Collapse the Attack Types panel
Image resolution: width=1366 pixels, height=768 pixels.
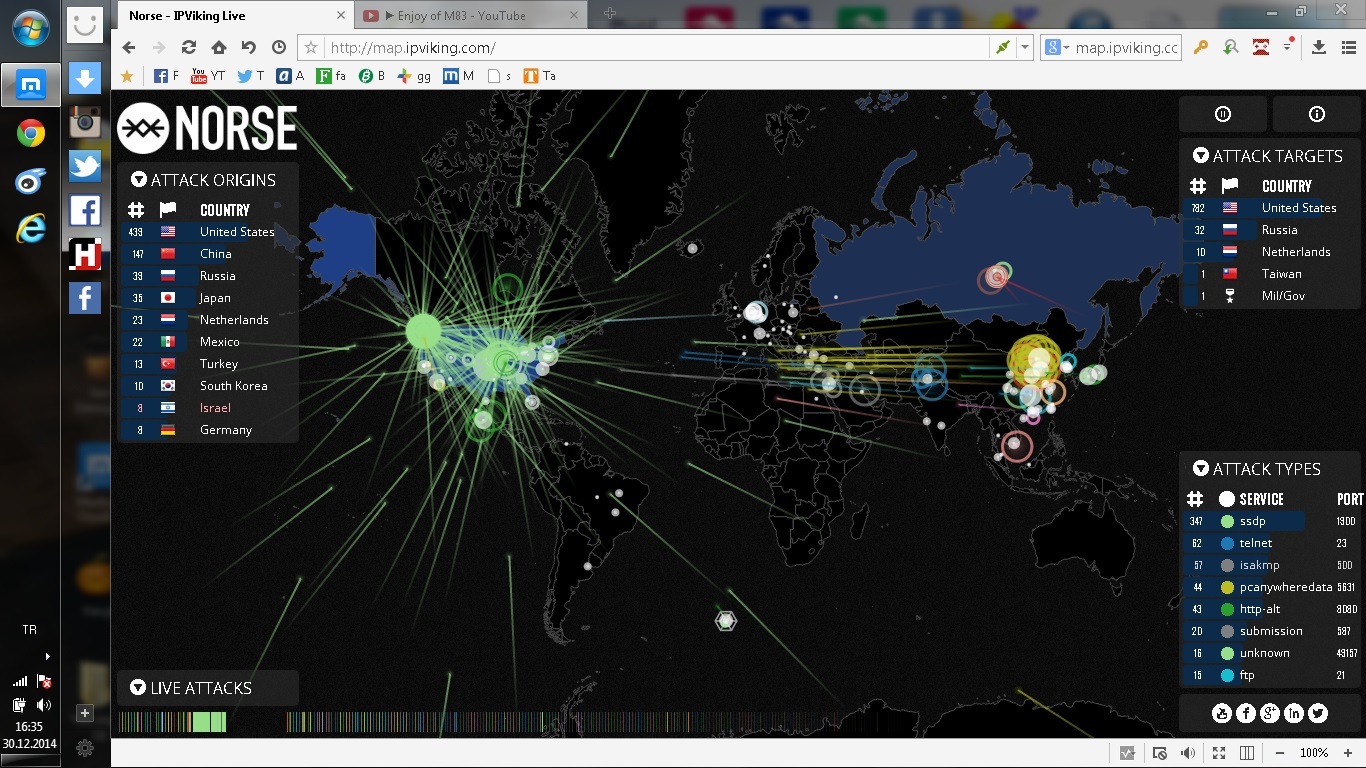[x=1200, y=469]
